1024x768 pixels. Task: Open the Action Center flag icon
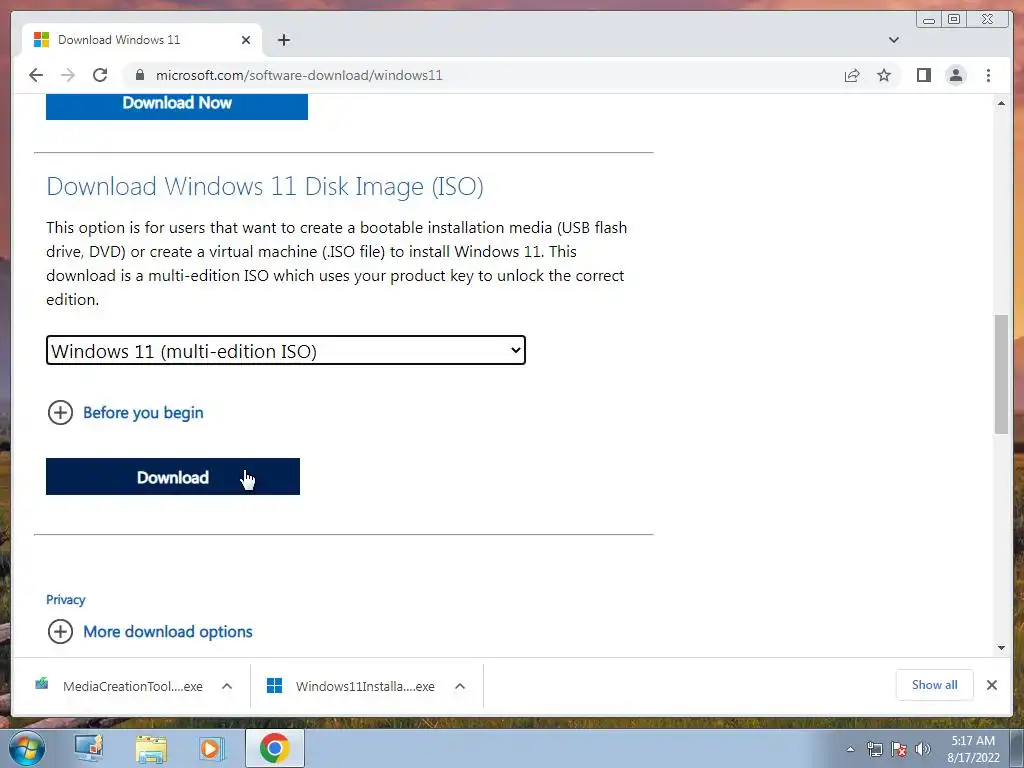tap(899, 749)
